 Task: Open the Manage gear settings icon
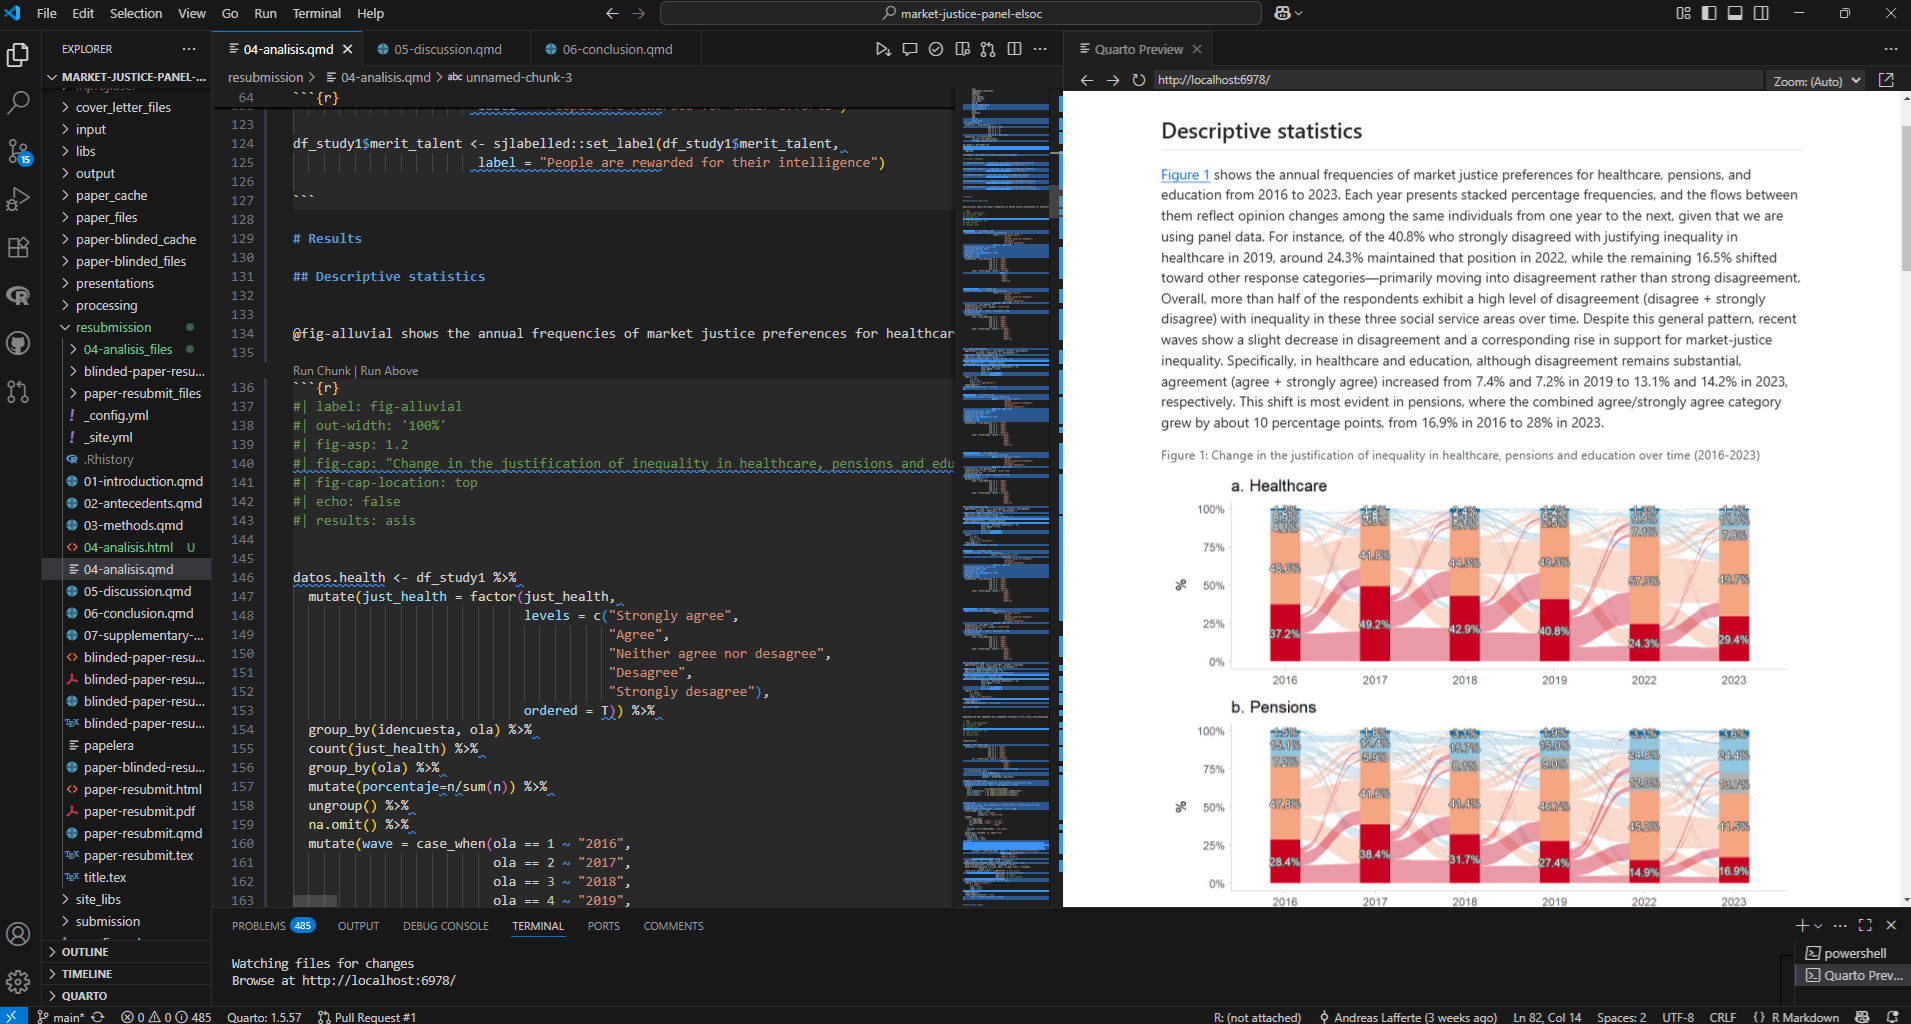point(18,982)
